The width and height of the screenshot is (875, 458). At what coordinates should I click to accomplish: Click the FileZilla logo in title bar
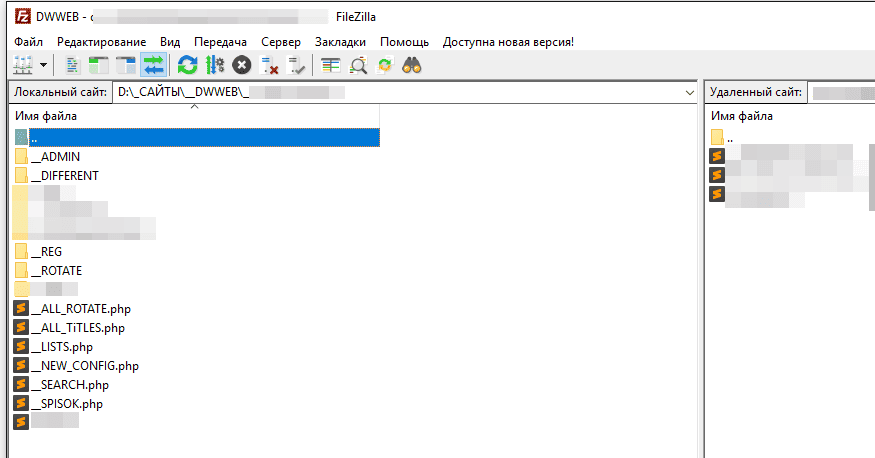23,17
